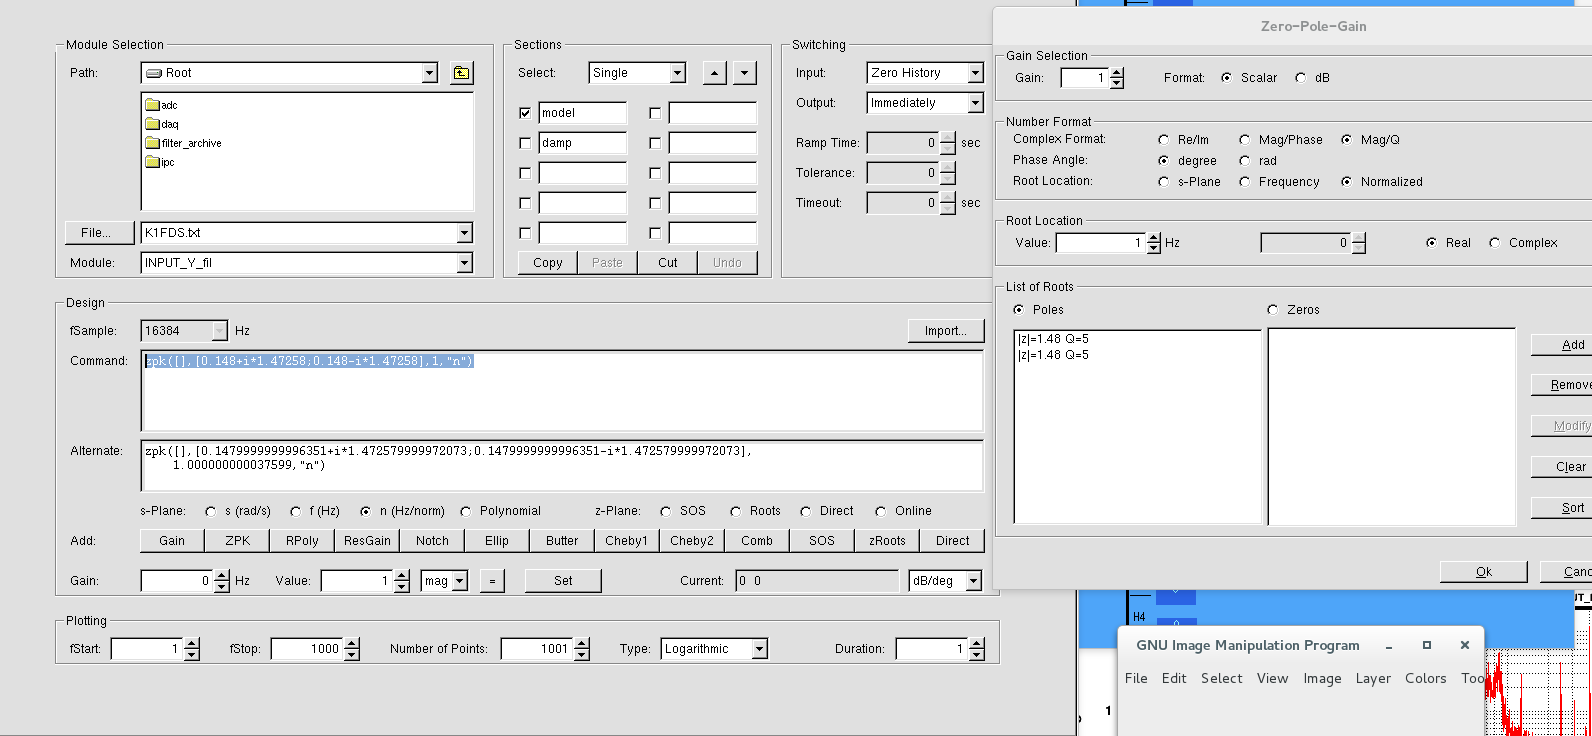1592x736 pixels.
Task: Select dB gain format
Action: (x=1300, y=78)
